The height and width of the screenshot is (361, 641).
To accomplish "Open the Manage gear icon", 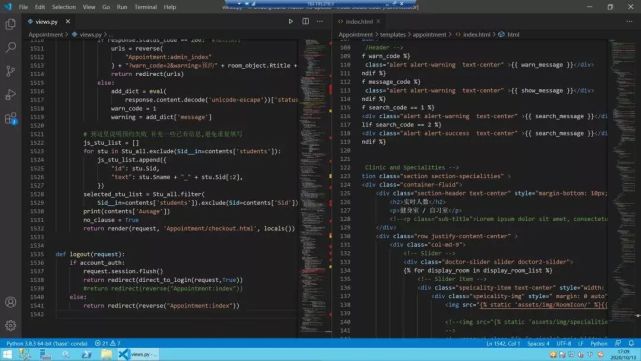I will click(x=11, y=325).
